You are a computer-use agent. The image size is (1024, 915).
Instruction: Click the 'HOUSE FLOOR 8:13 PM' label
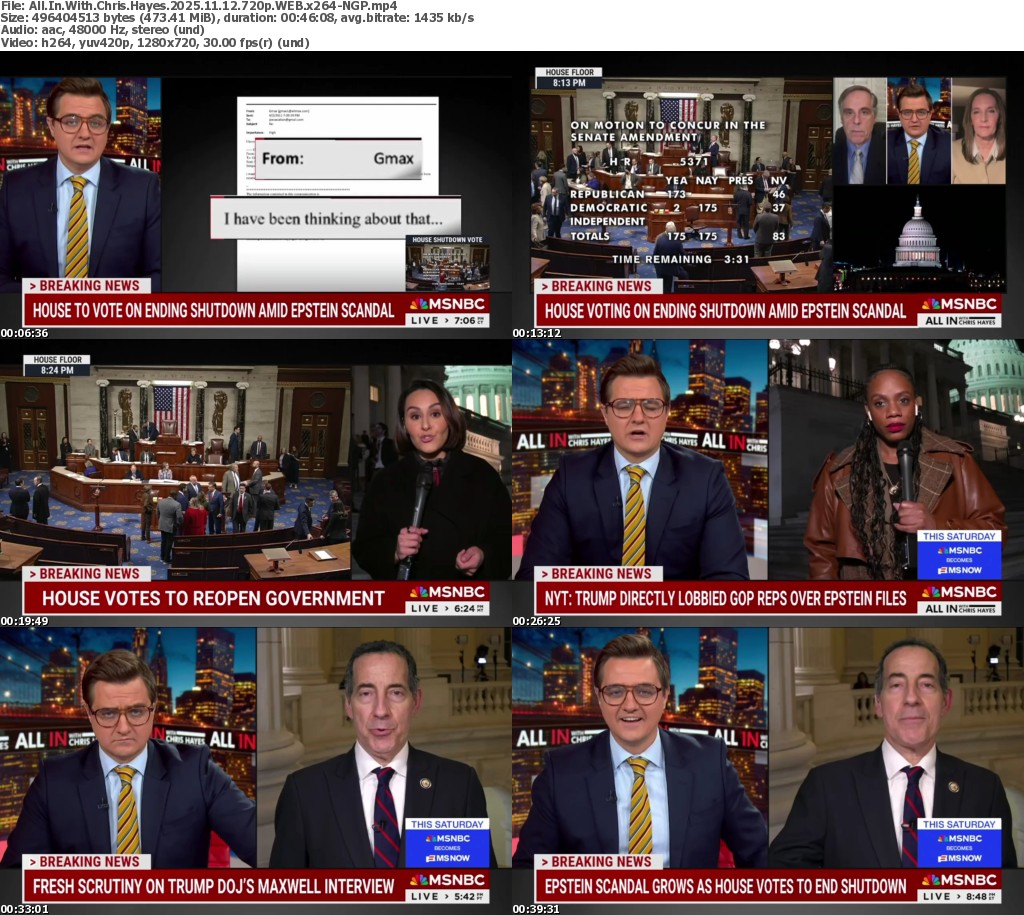click(568, 78)
